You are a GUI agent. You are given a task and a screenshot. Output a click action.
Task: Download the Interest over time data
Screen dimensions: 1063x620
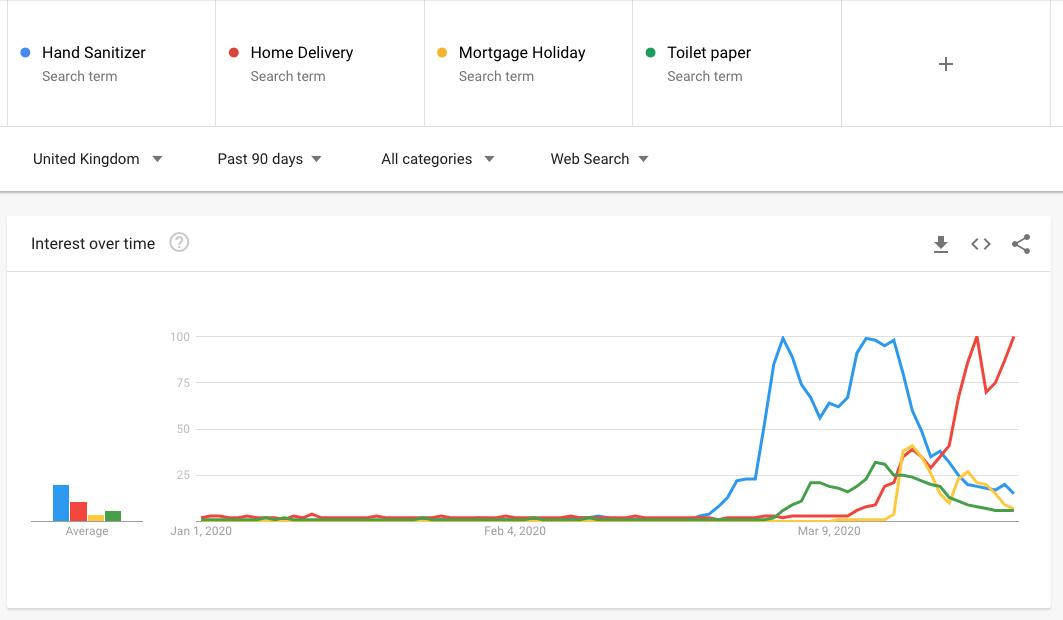tap(940, 244)
